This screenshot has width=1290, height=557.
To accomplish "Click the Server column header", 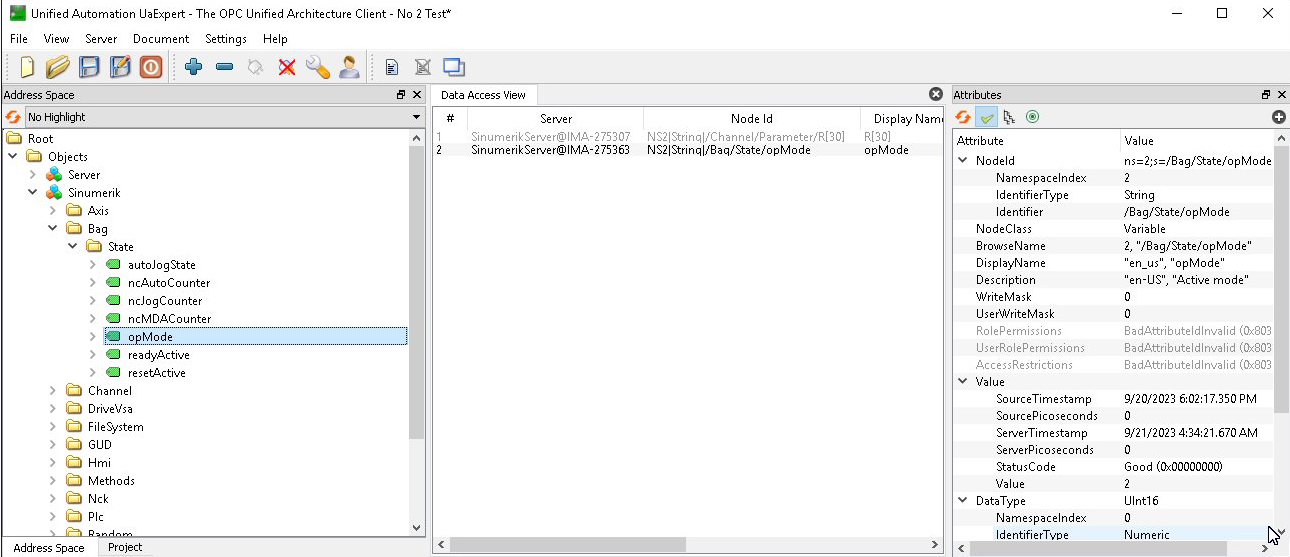I will coord(555,119).
